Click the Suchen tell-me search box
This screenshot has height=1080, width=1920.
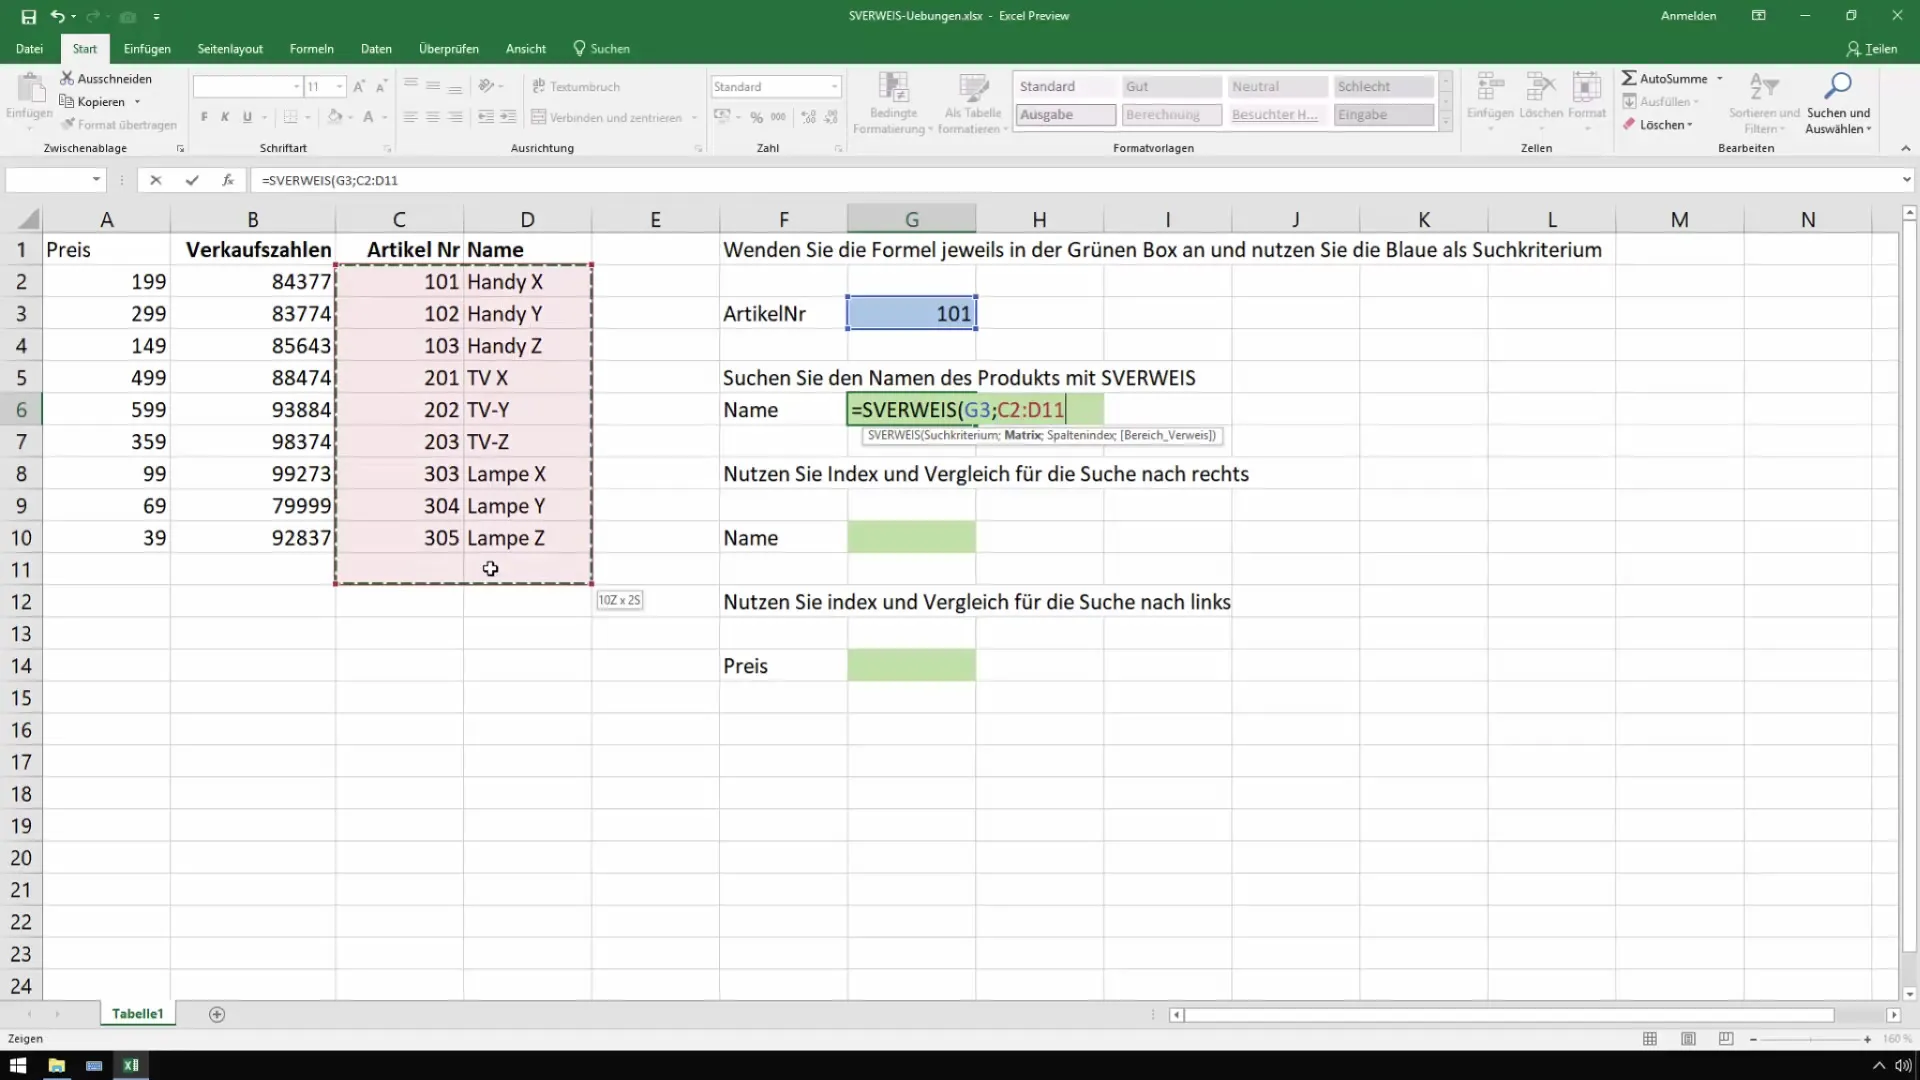601,48
